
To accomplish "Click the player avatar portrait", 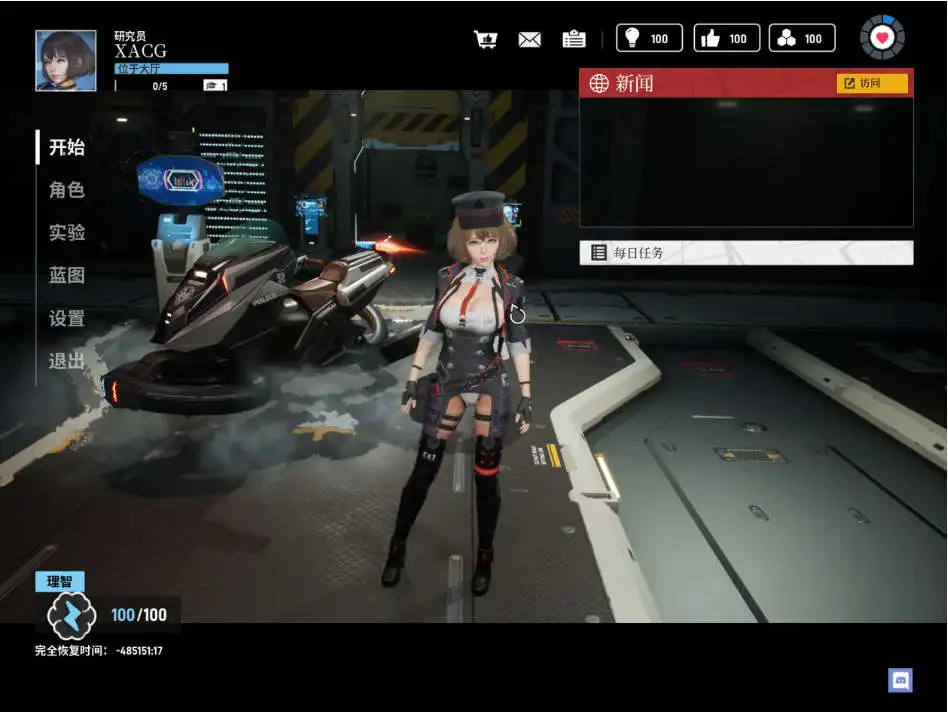I will pos(66,61).
